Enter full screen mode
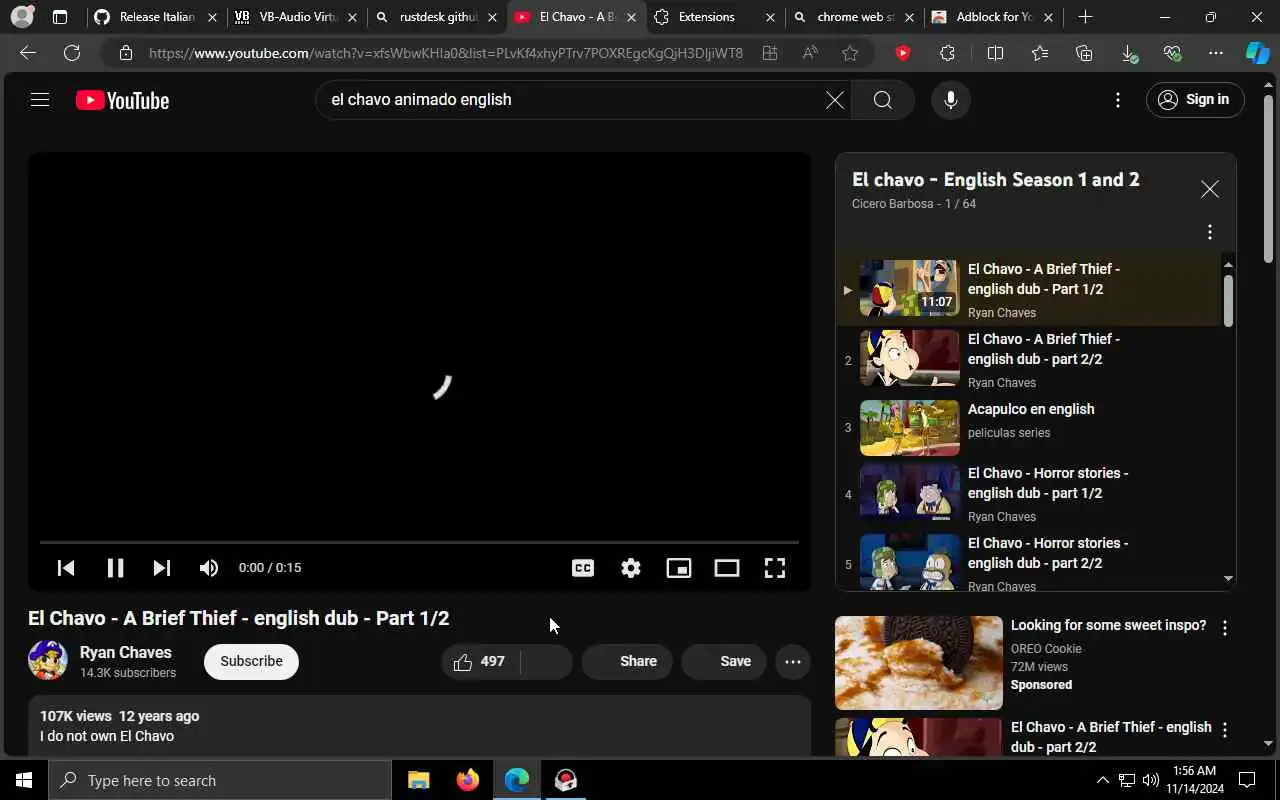Screen dimensions: 1280x800 (x=775, y=568)
